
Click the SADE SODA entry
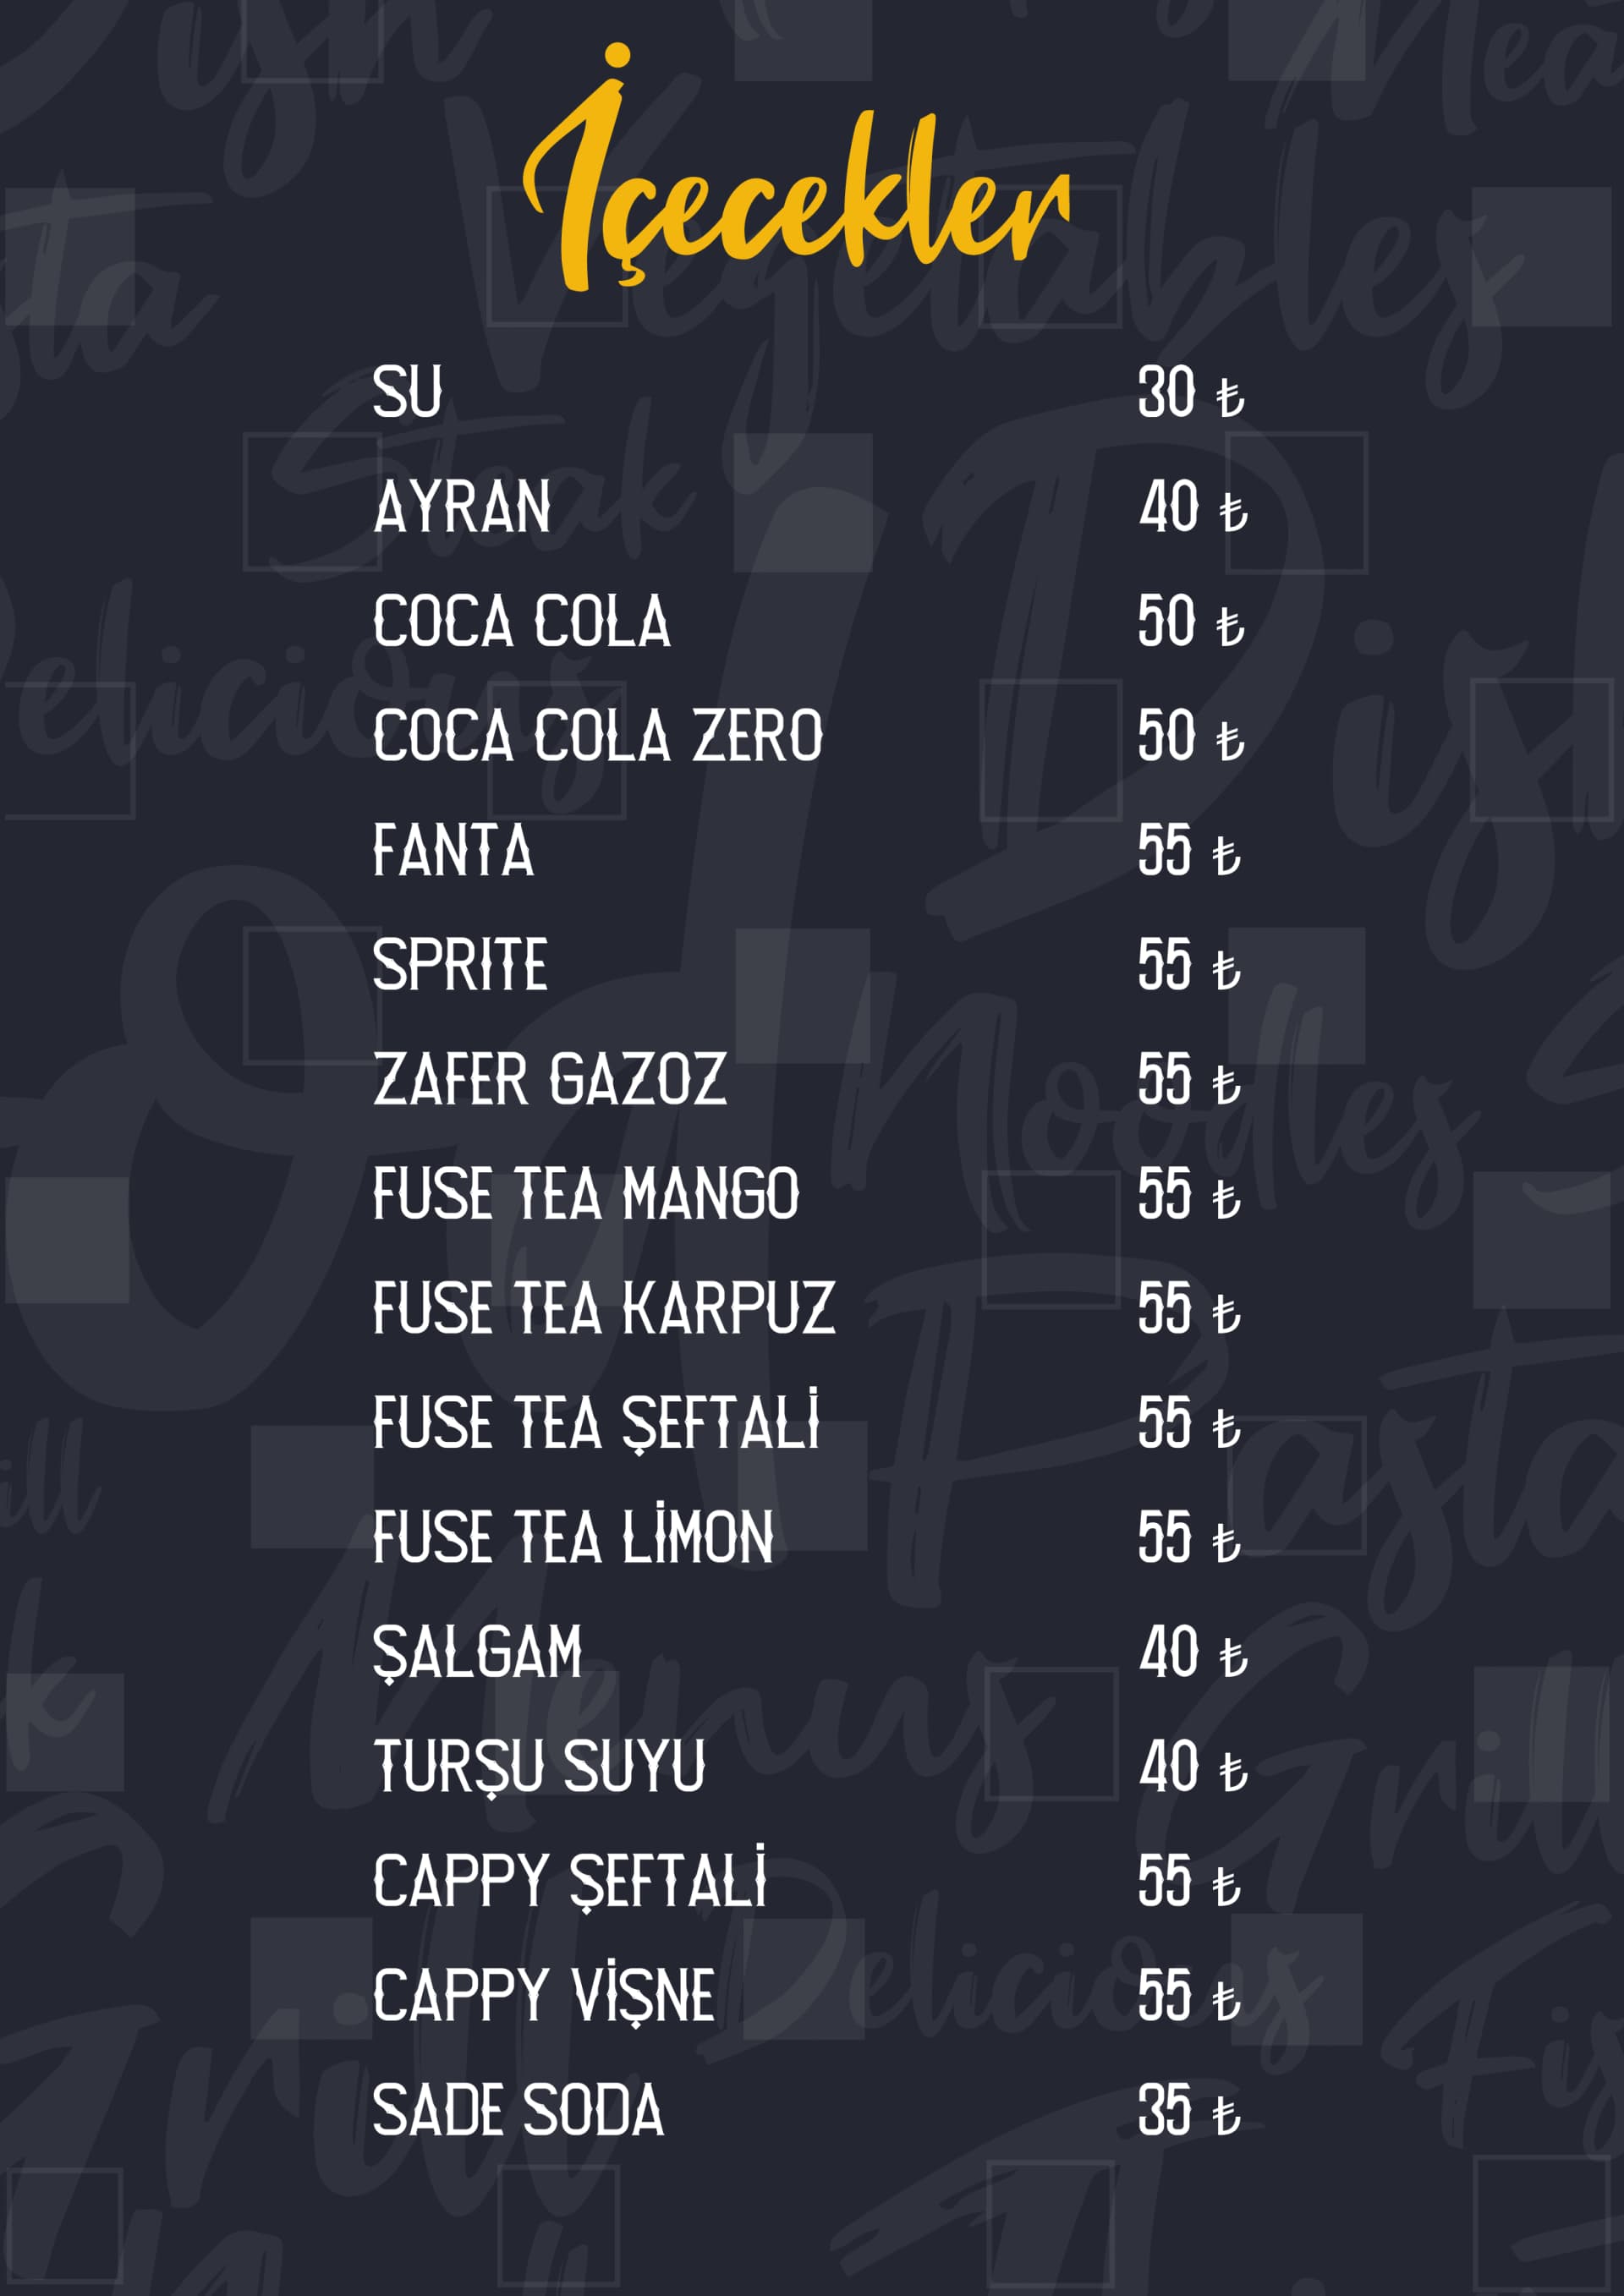point(518,2110)
